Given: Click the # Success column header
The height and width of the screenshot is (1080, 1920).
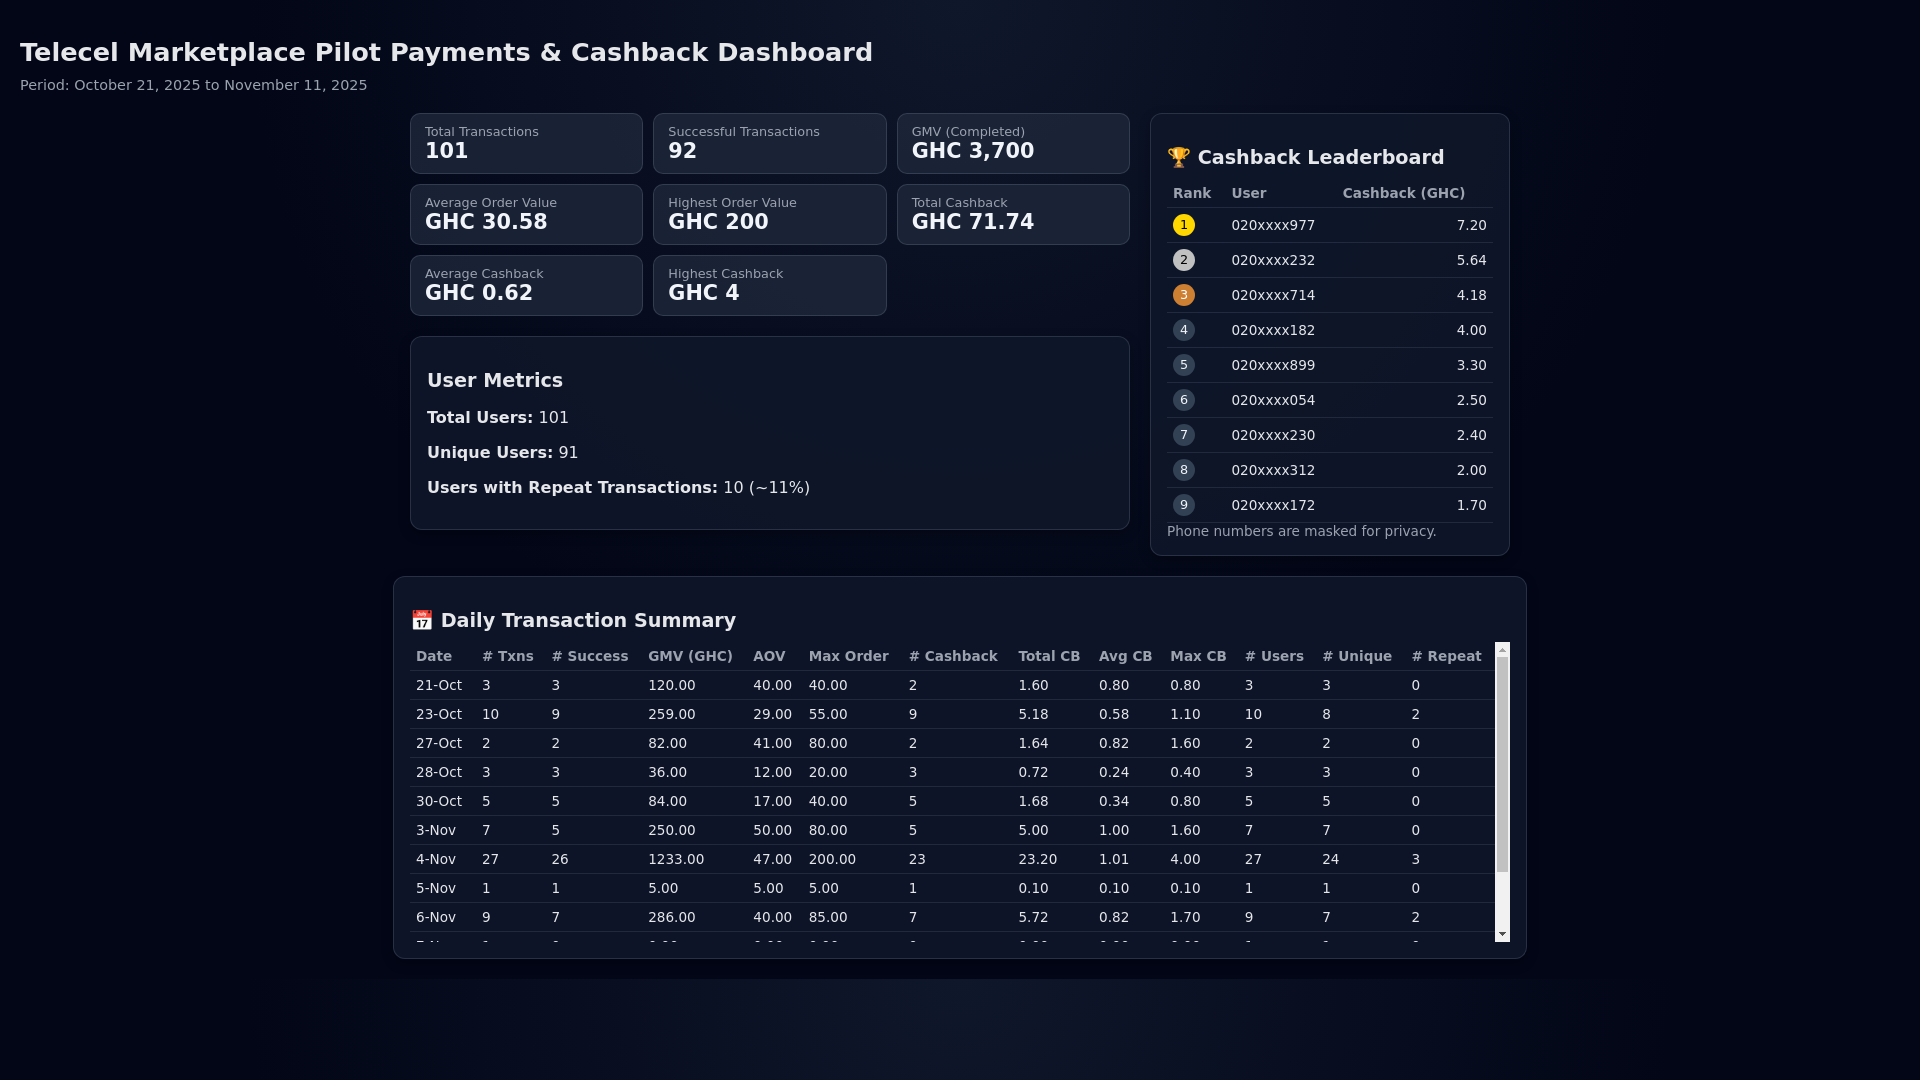Looking at the screenshot, I should click(590, 656).
